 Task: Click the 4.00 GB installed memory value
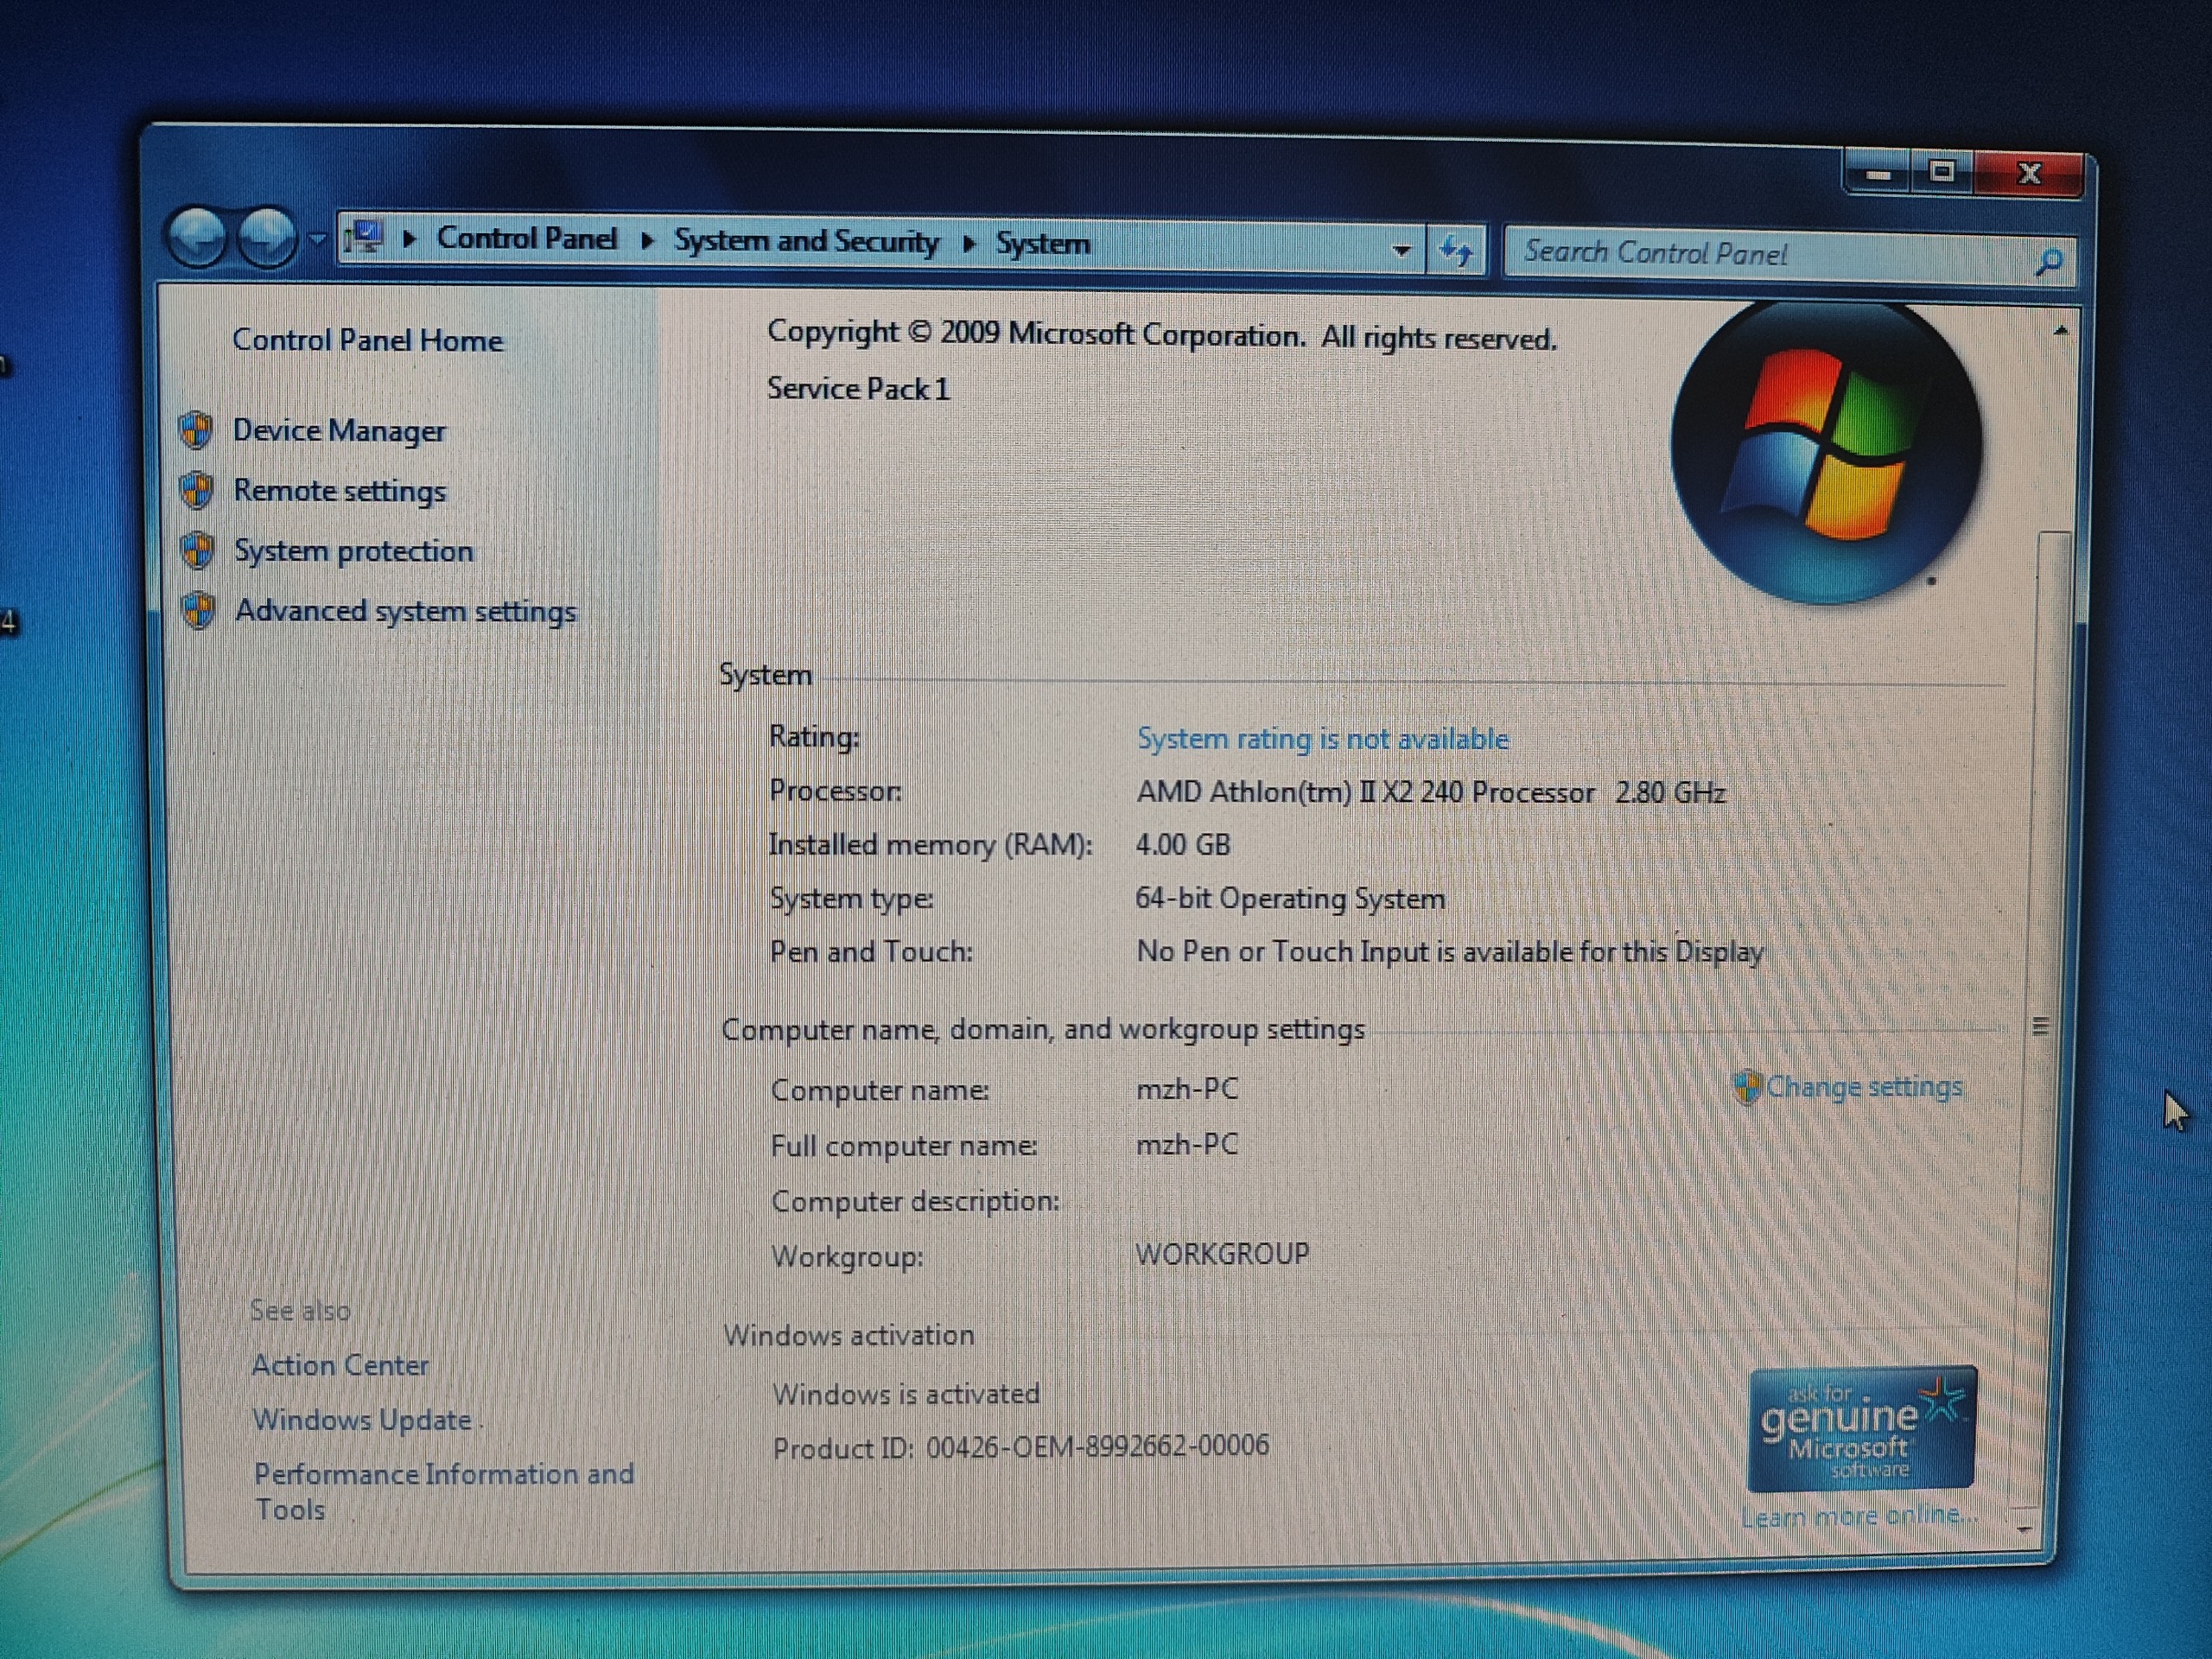(x=1183, y=845)
